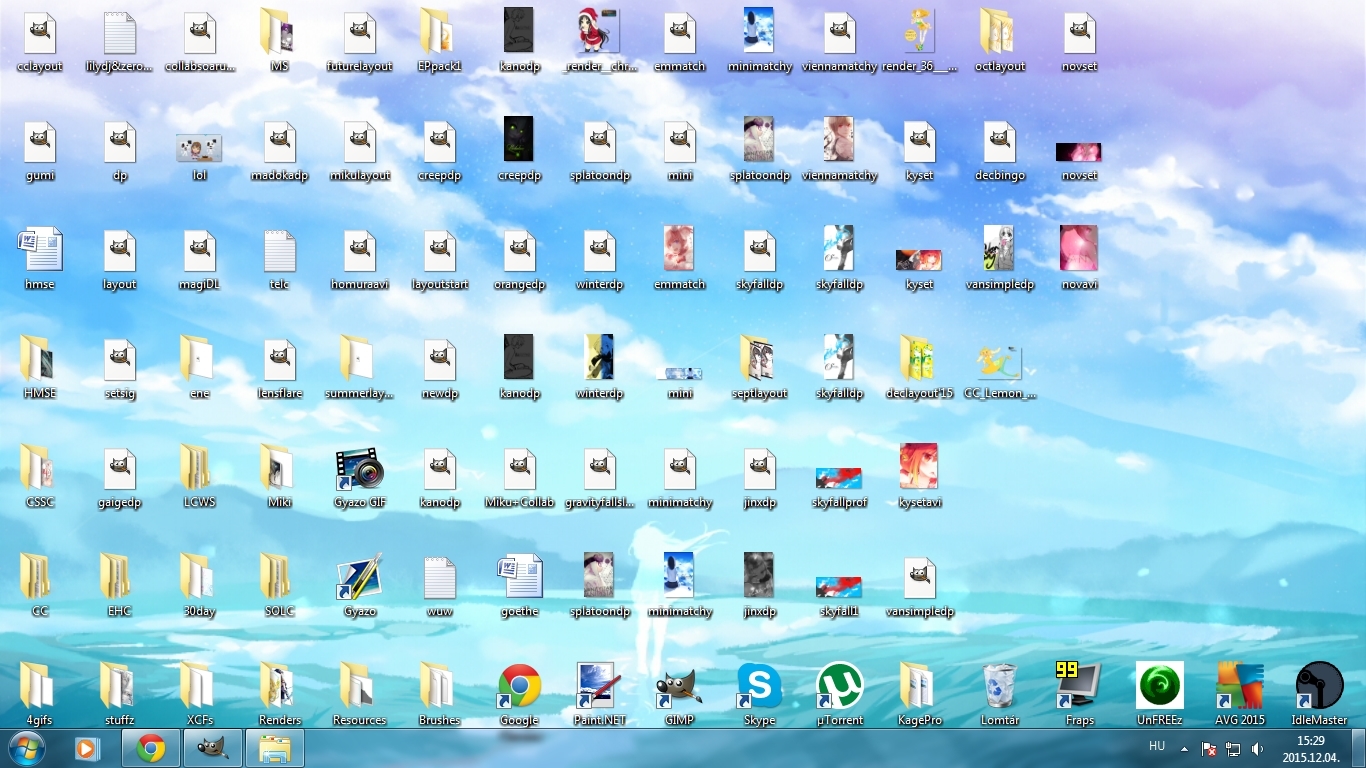Open the Skype desktop shortcut

click(759, 687)
